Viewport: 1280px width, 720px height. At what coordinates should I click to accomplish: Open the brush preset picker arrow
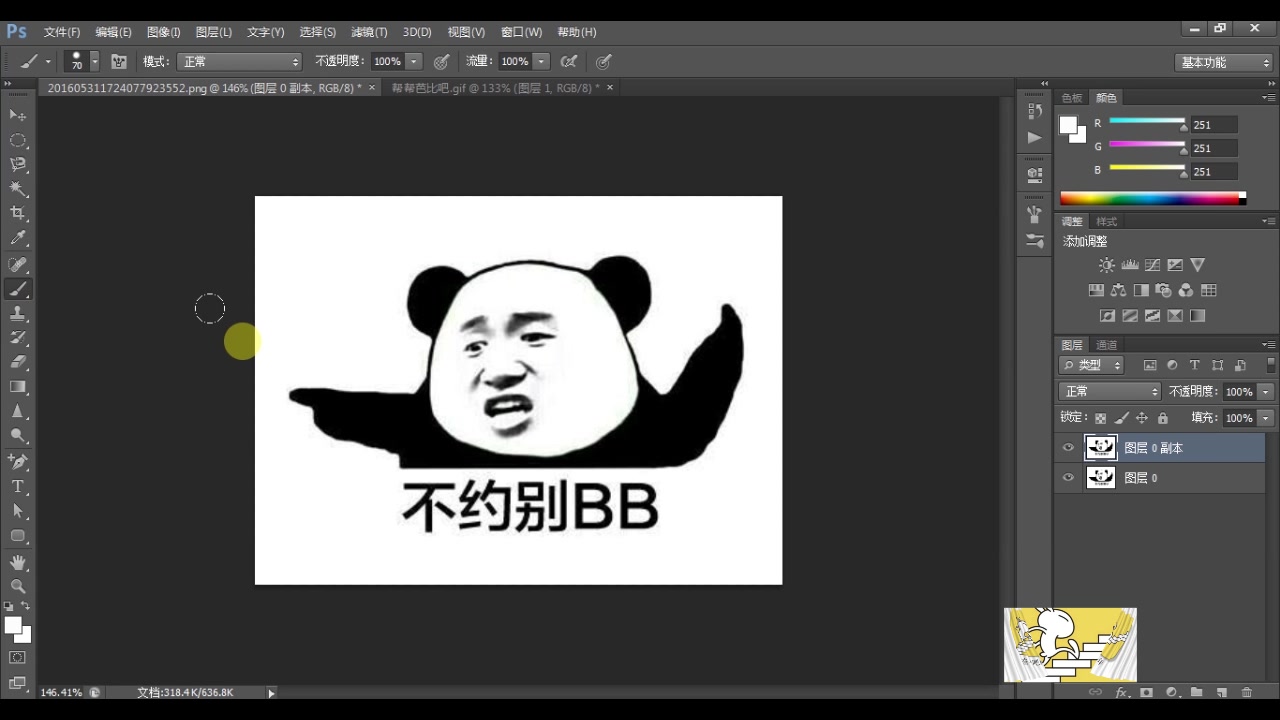(95, 61)
